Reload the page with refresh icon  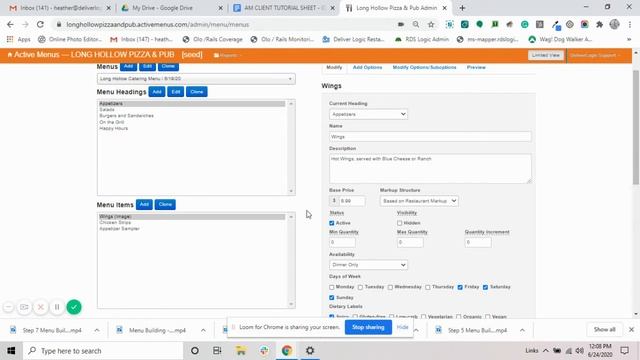40,24
